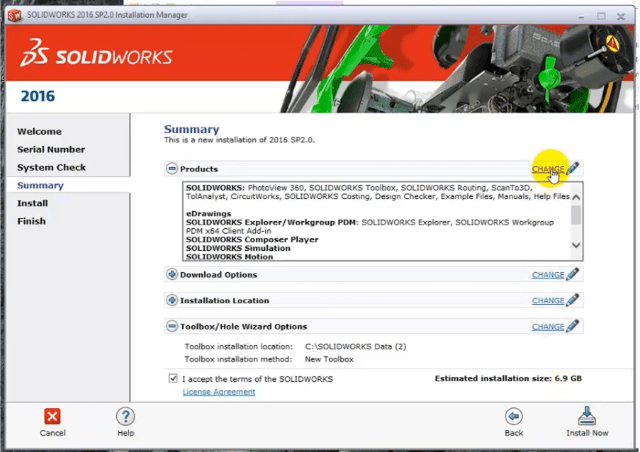Screen dimensions: 640x452
Task: Collapse the Toolbox/Hole Wizard Options section
Action: [172, 326]
